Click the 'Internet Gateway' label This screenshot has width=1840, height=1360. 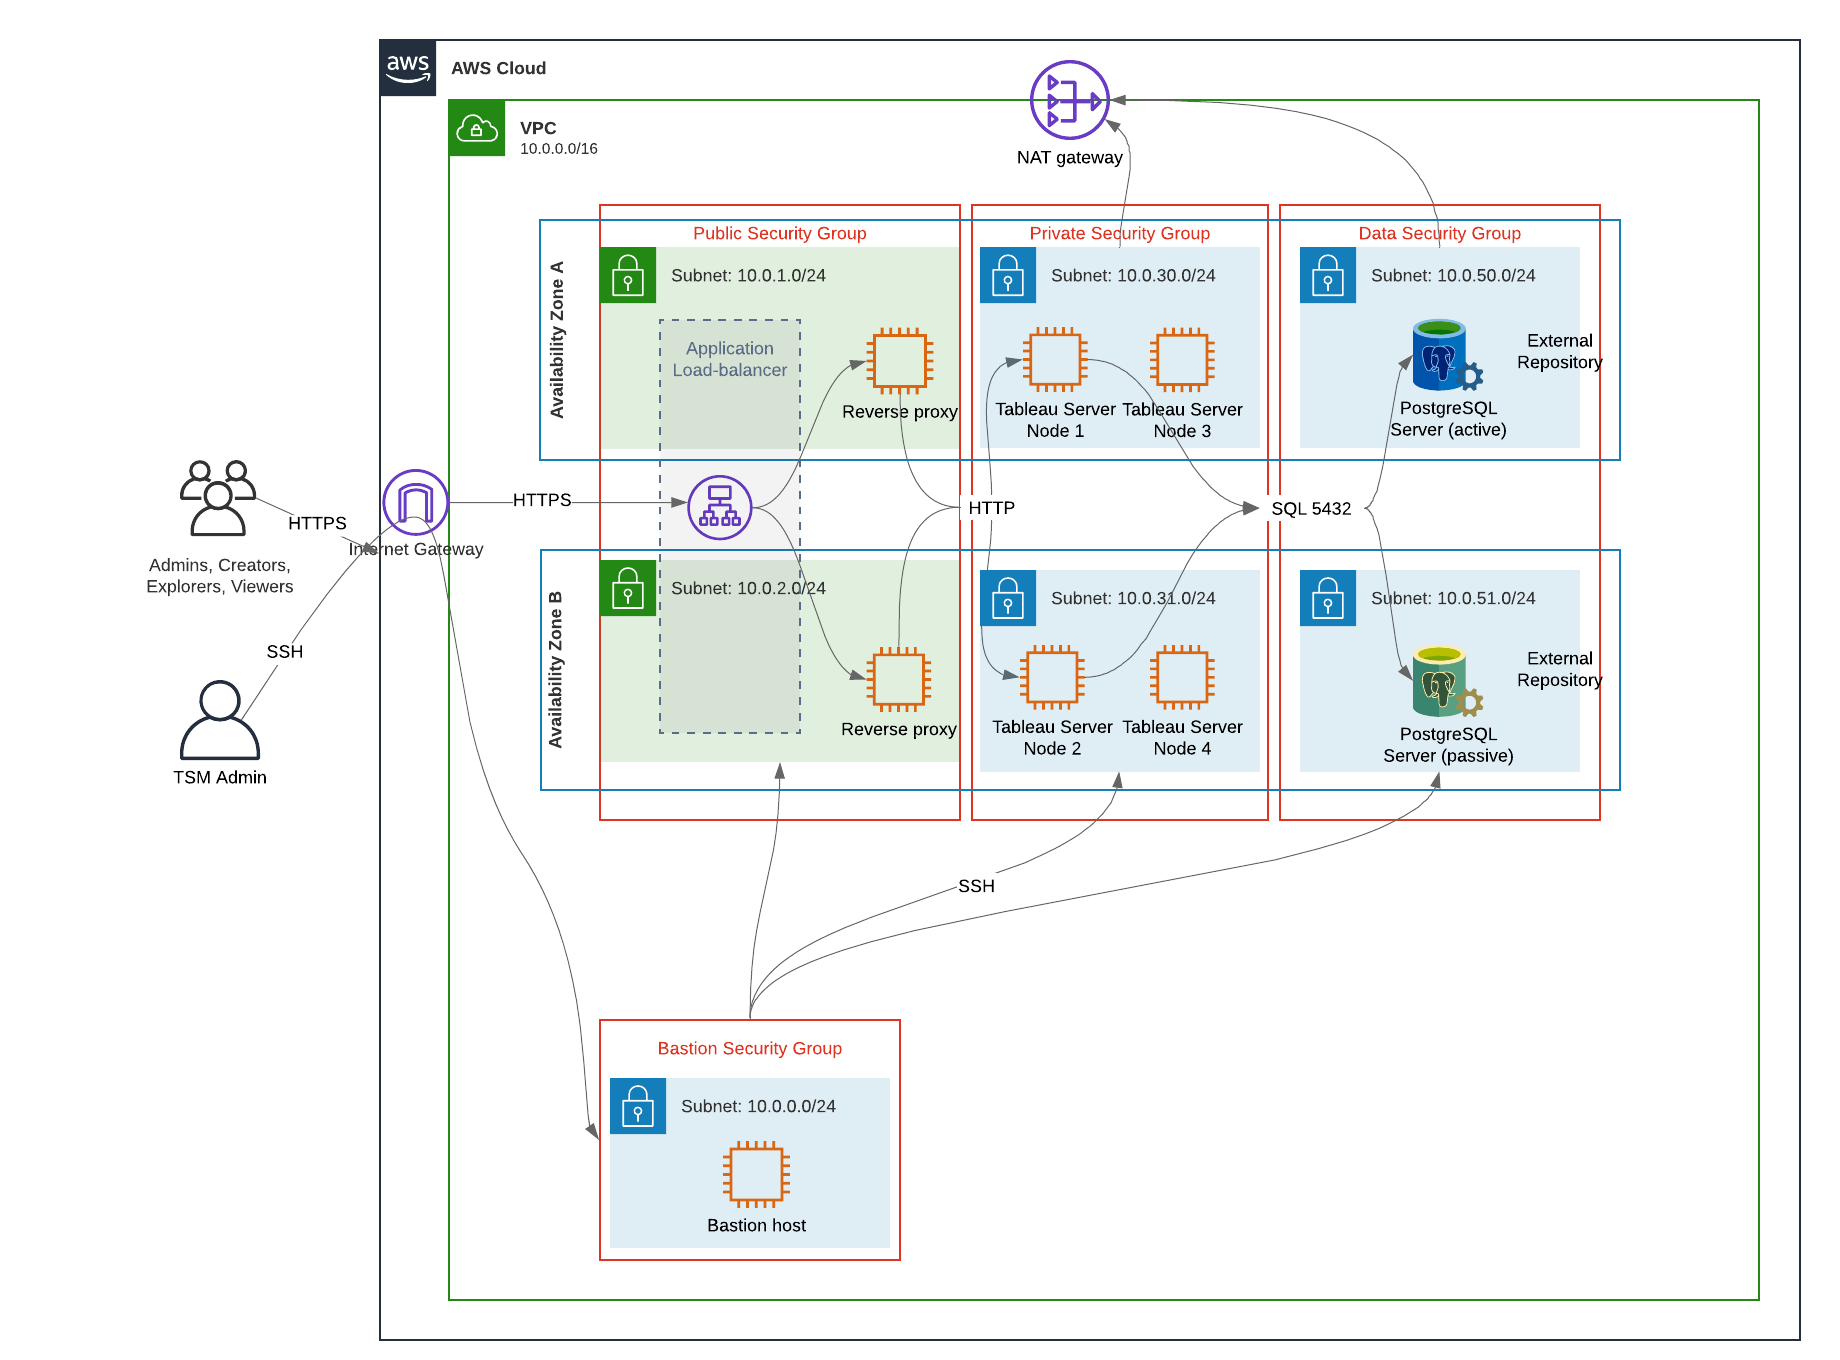tap(416, 549)
